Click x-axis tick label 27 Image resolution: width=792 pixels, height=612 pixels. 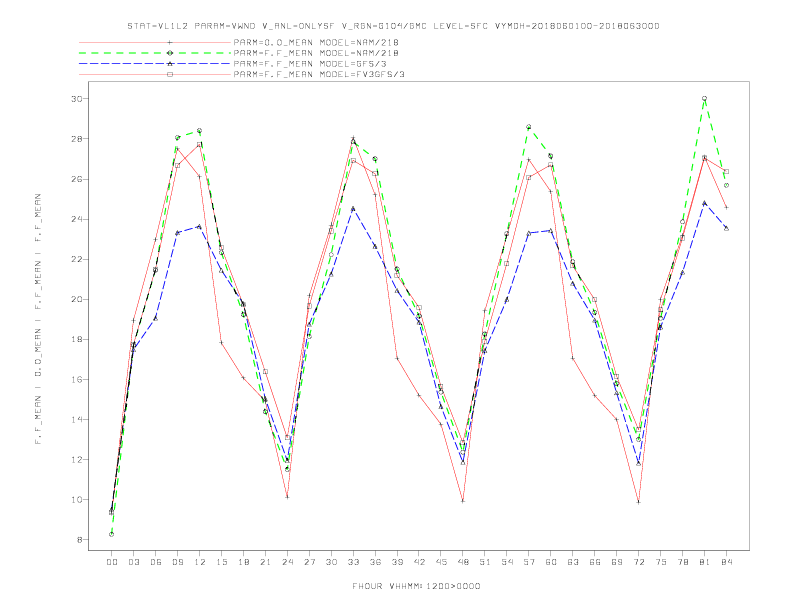click(x=309, y=562)
